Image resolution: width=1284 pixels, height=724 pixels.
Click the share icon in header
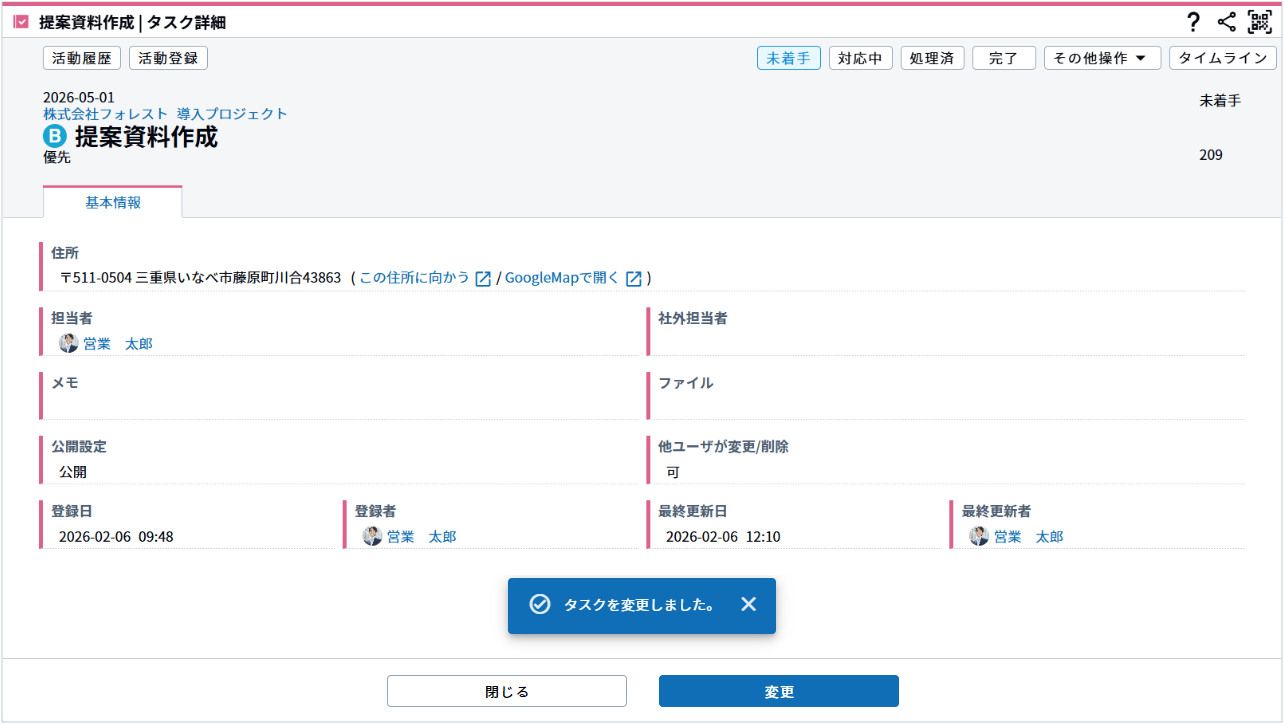(x=1227, y=22)
